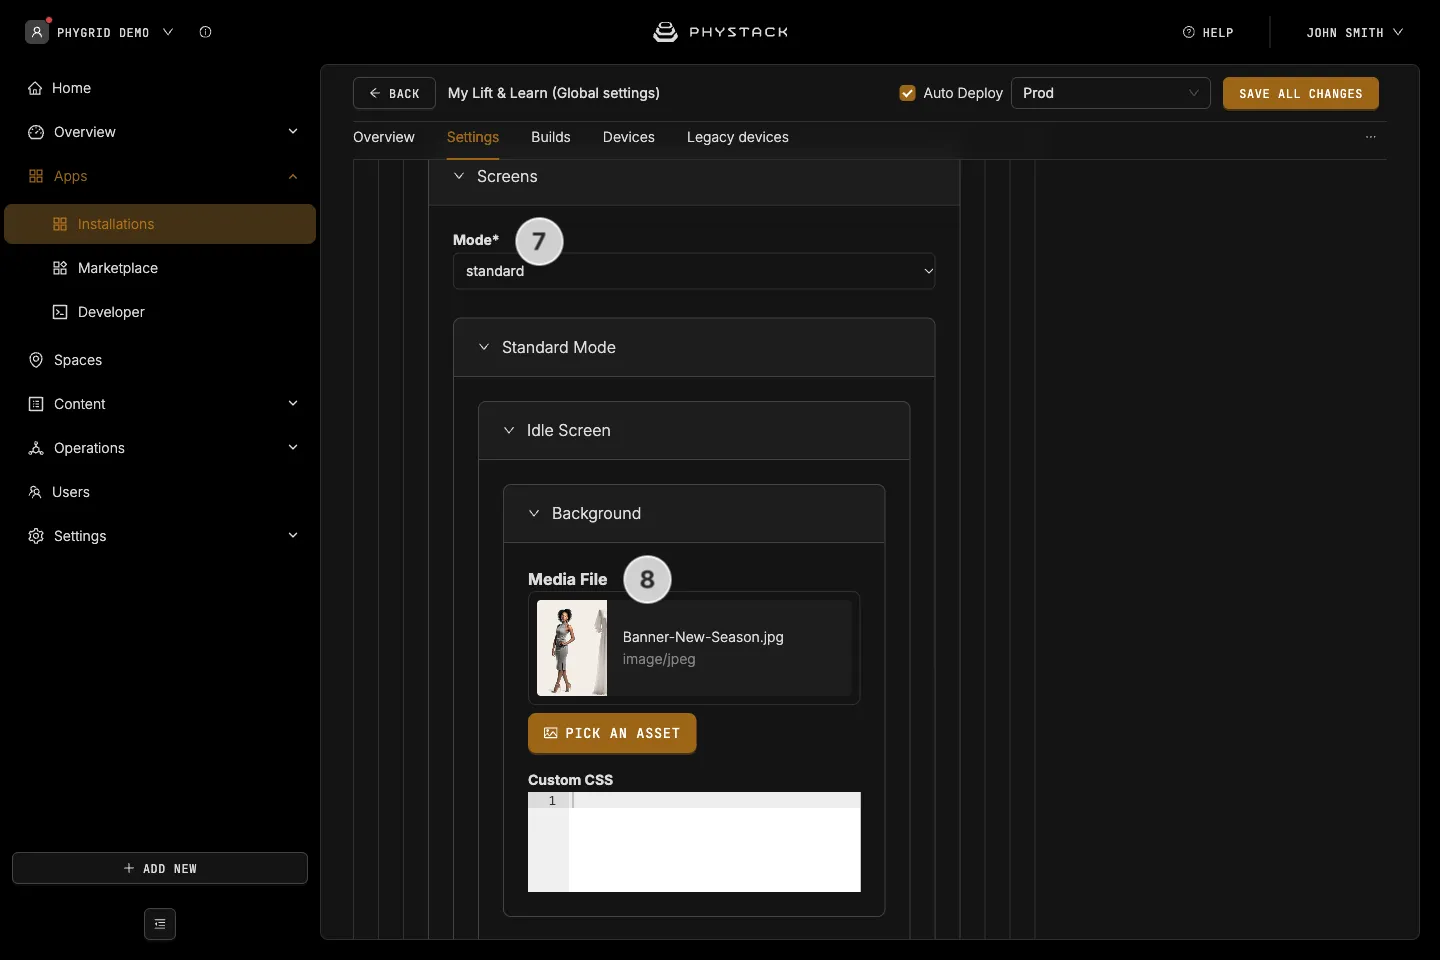This screenshot has height=960, width=1440.
Task: Click the info icon beside PHYGRID DEMO
Action: point(205,32)
